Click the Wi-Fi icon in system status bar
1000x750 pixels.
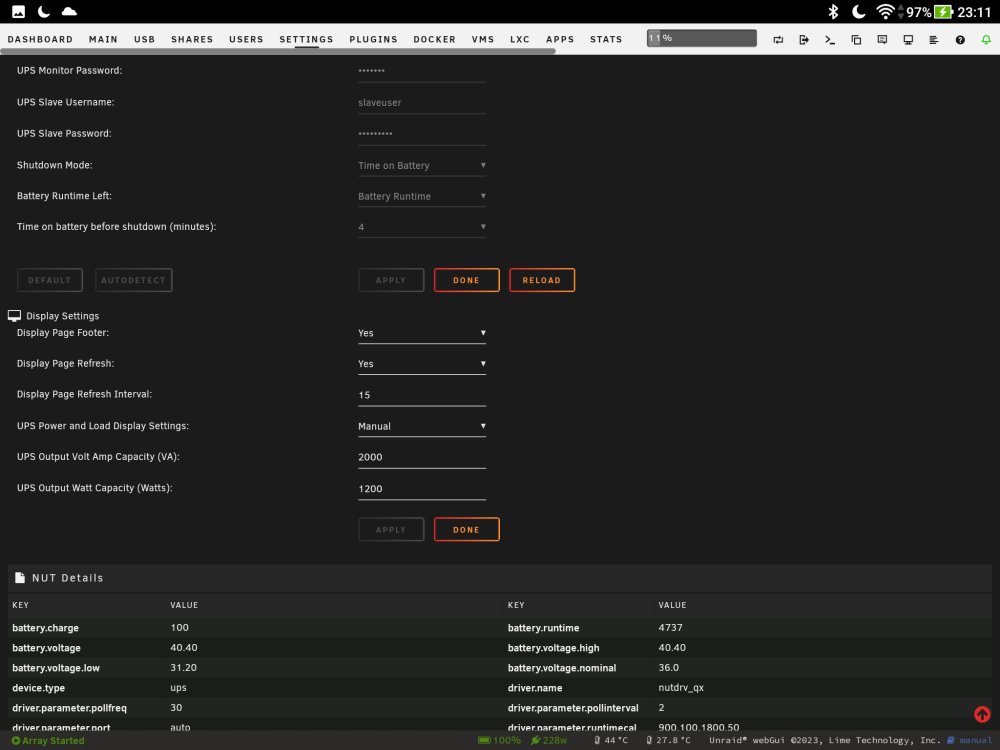coord(885,11)
